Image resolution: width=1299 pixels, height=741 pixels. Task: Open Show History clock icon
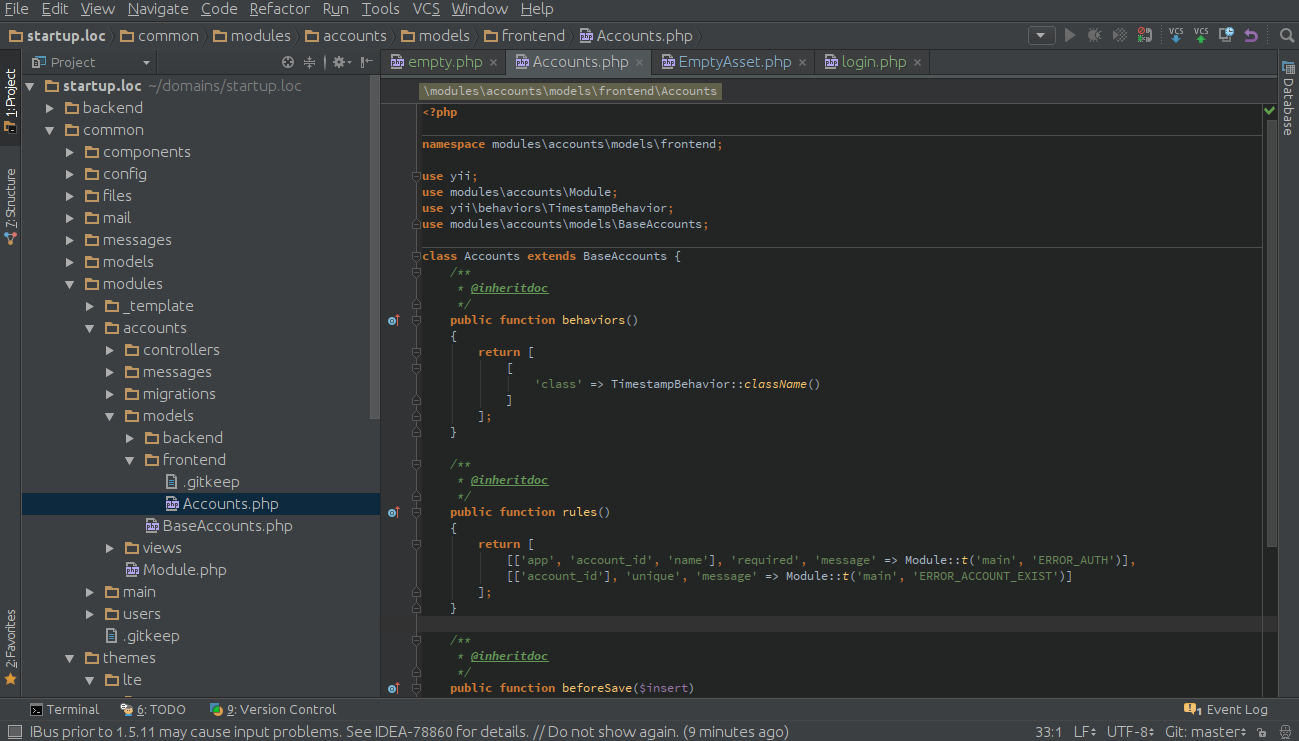[1226, 35]
